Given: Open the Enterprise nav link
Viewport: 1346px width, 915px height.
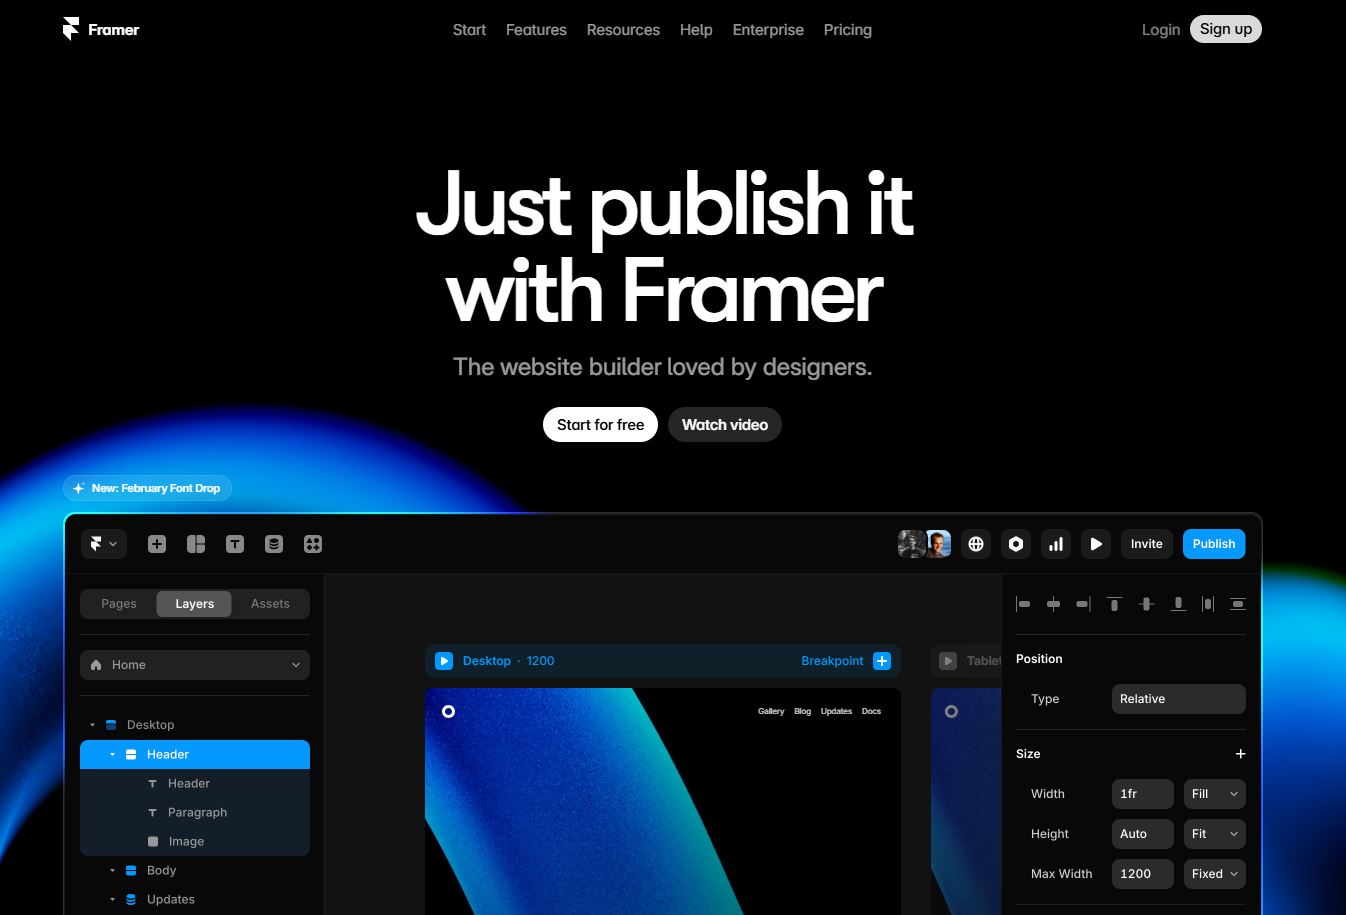Looking at the screenshot, I should click(x=768, y=30).
